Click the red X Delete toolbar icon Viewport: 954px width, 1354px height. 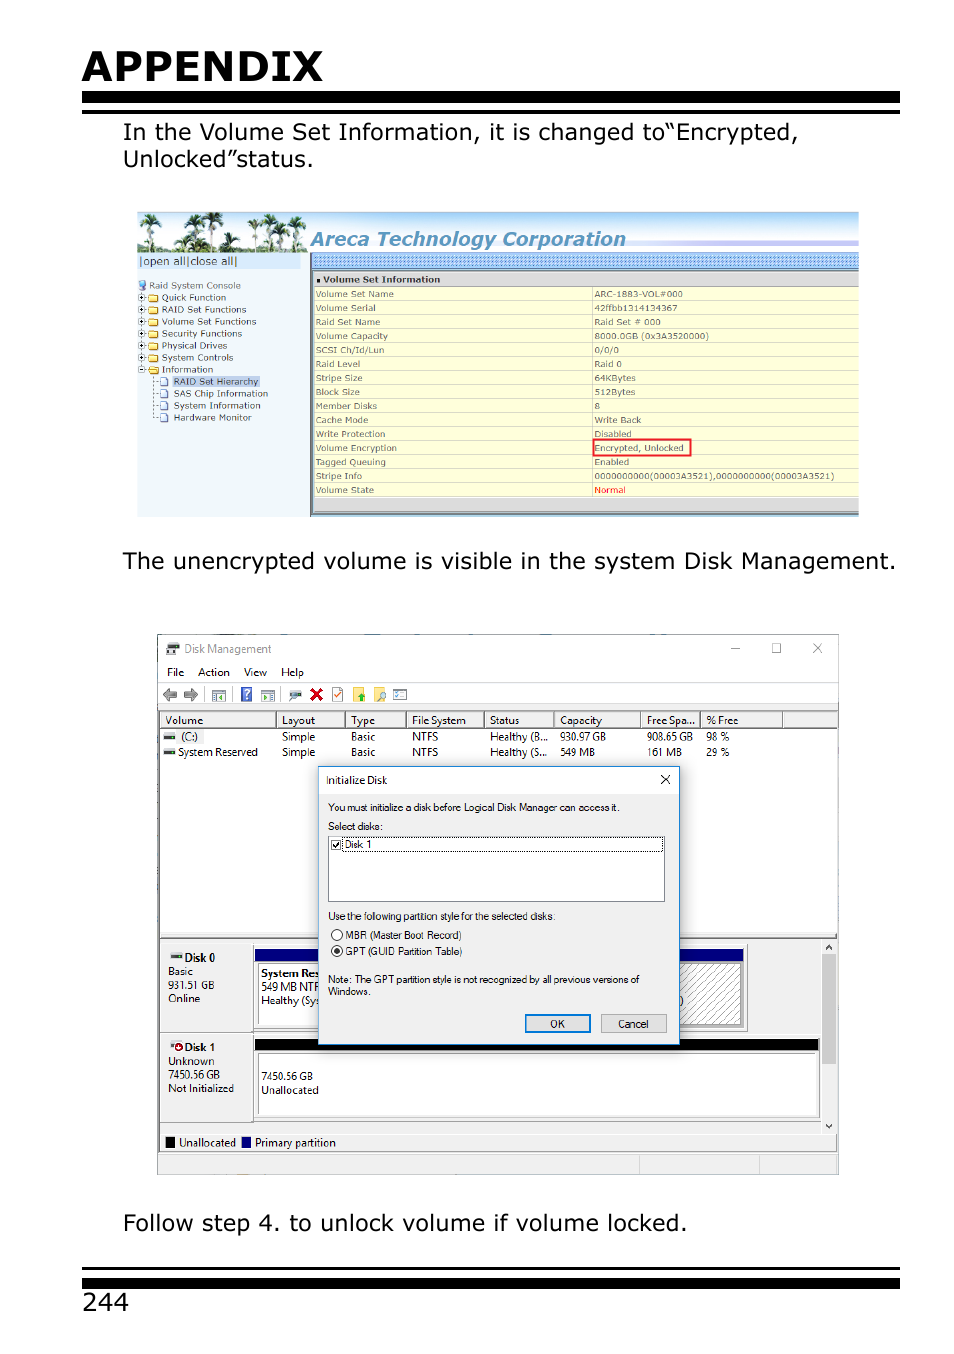pyautogui.click(x=316, y=695)
